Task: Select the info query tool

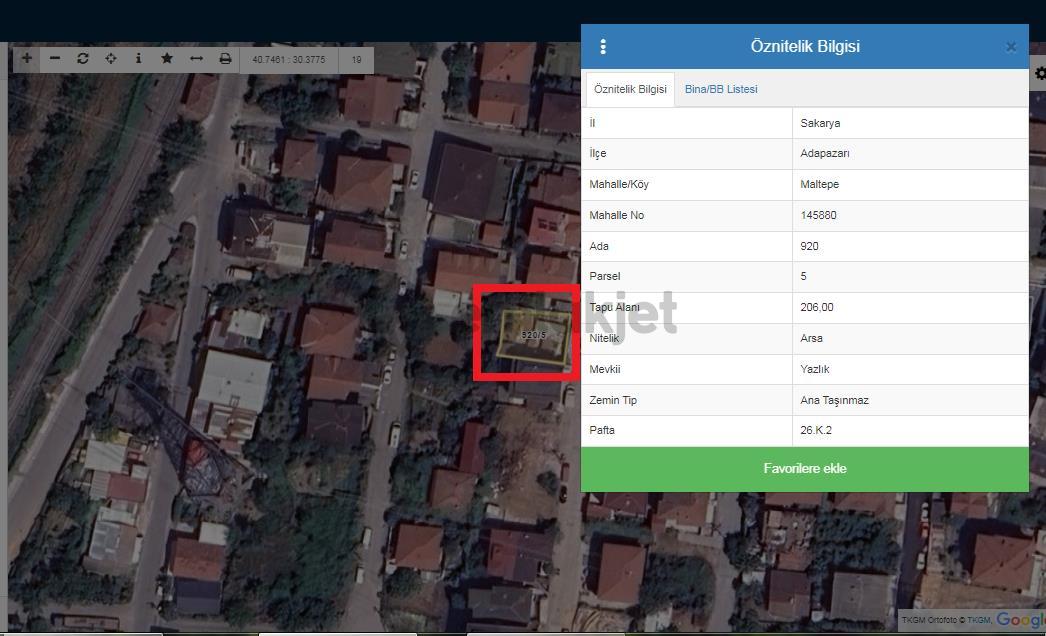Action: [138, 59]
